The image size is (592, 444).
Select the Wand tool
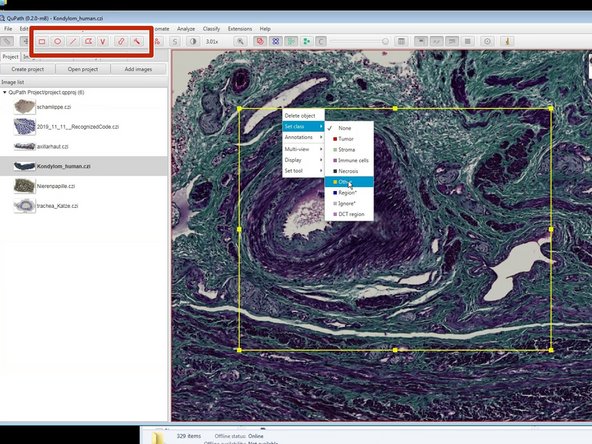point(137,42)
